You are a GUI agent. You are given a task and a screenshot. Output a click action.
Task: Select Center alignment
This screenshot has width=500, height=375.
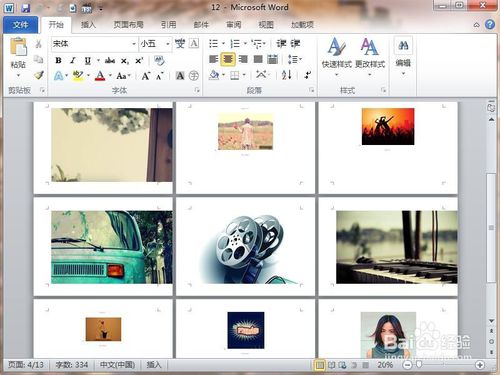[x=228, y=59]
